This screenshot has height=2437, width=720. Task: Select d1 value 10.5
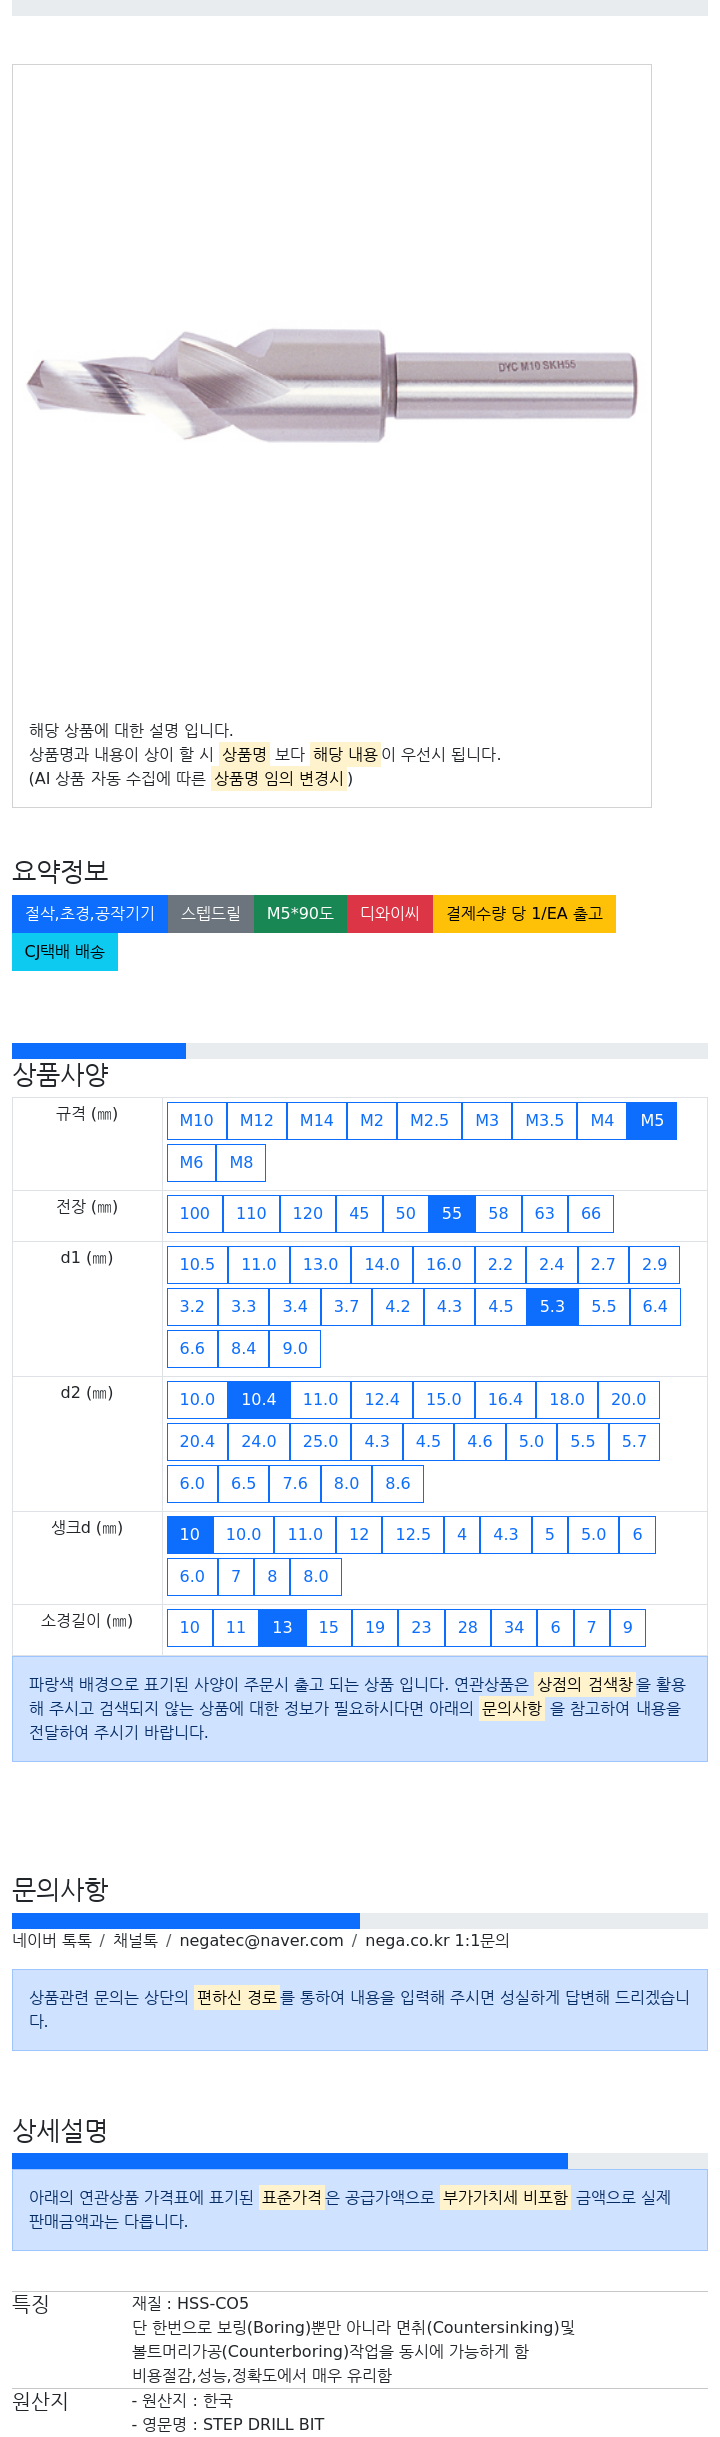(197, 1264)
